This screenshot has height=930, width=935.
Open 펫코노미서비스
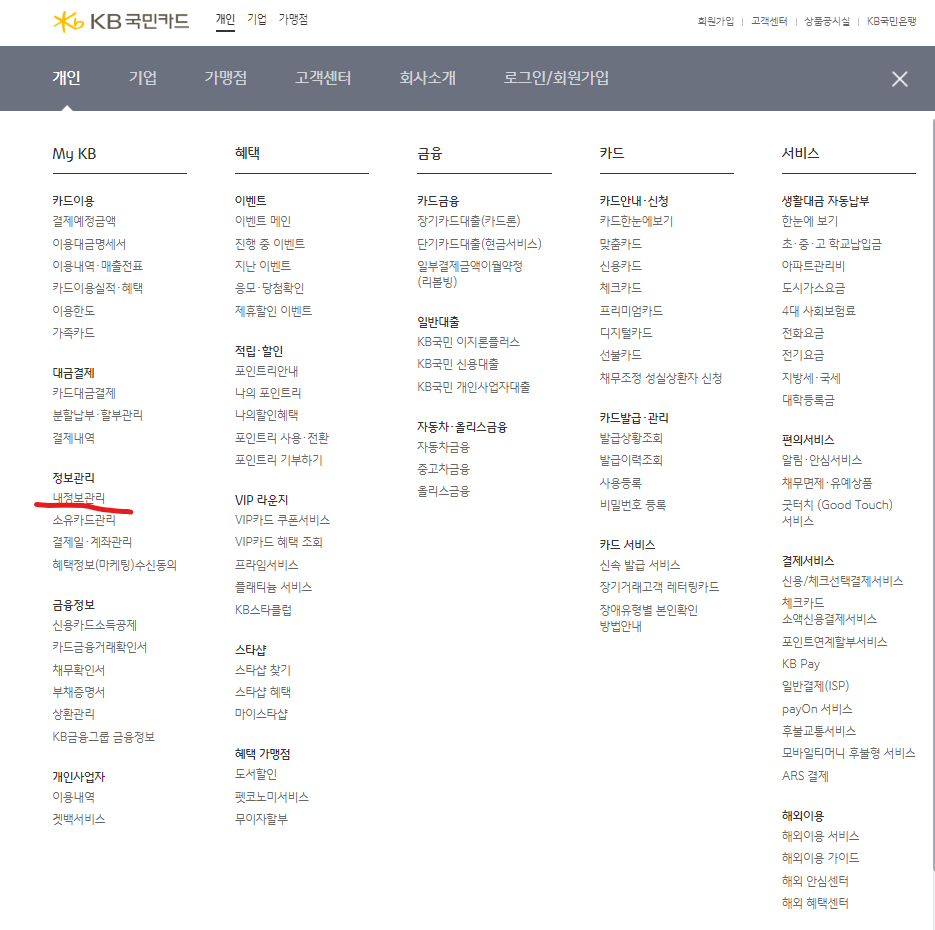pyautogui.click(x=271, y=796)
